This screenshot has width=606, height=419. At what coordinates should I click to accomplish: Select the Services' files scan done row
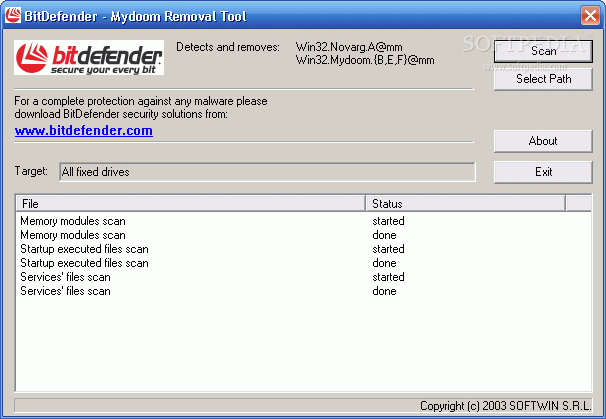[303, 291]
